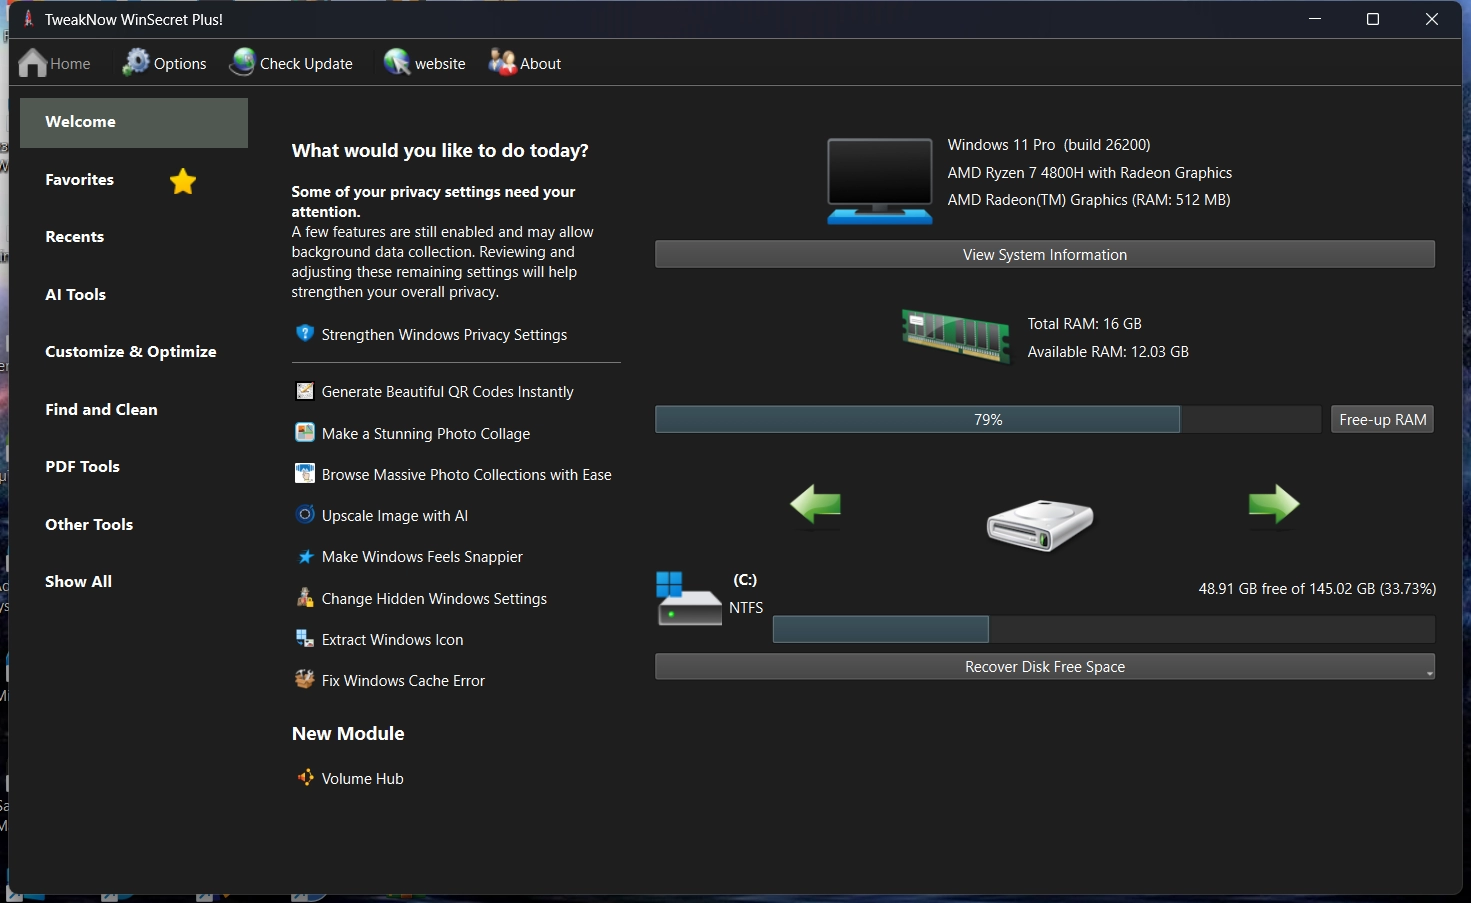1471x903 pixels.
Task: Click the C: drive Windows icon
Action: click(x=689, y=598)
